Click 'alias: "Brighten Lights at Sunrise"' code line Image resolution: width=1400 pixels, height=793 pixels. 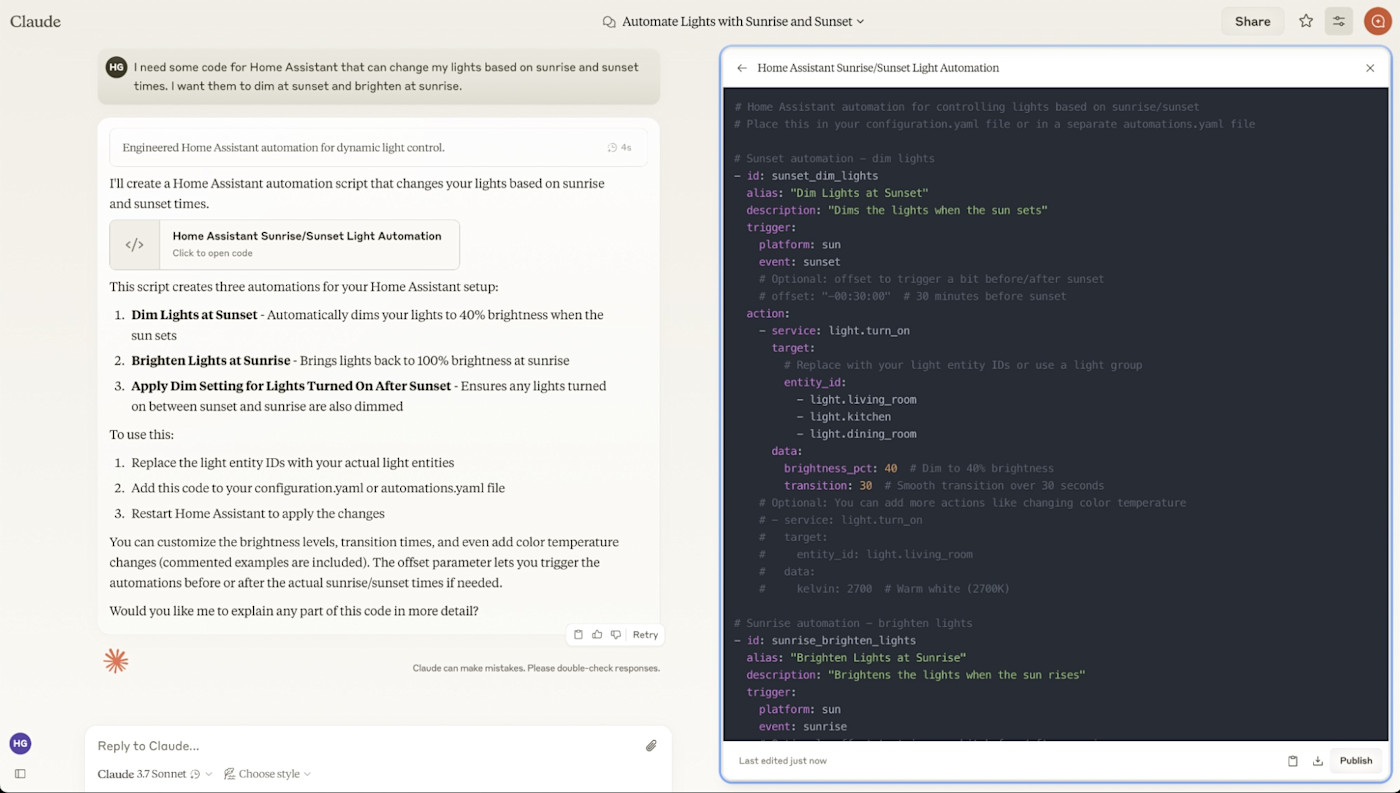856,657
